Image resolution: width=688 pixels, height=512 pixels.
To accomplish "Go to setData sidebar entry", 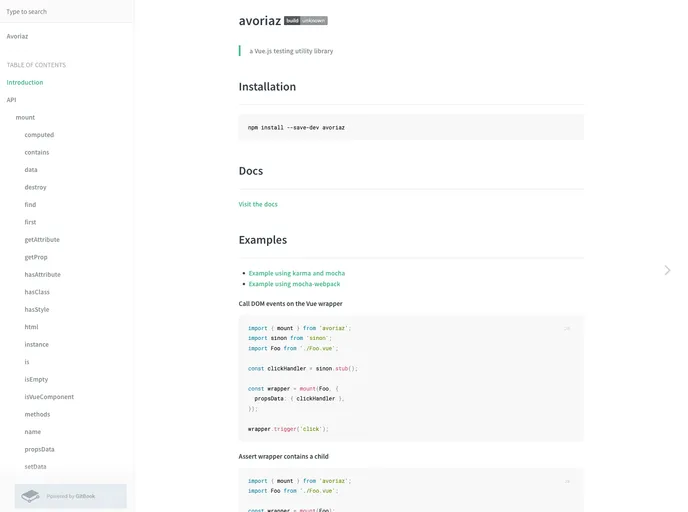I will point(36,467).
